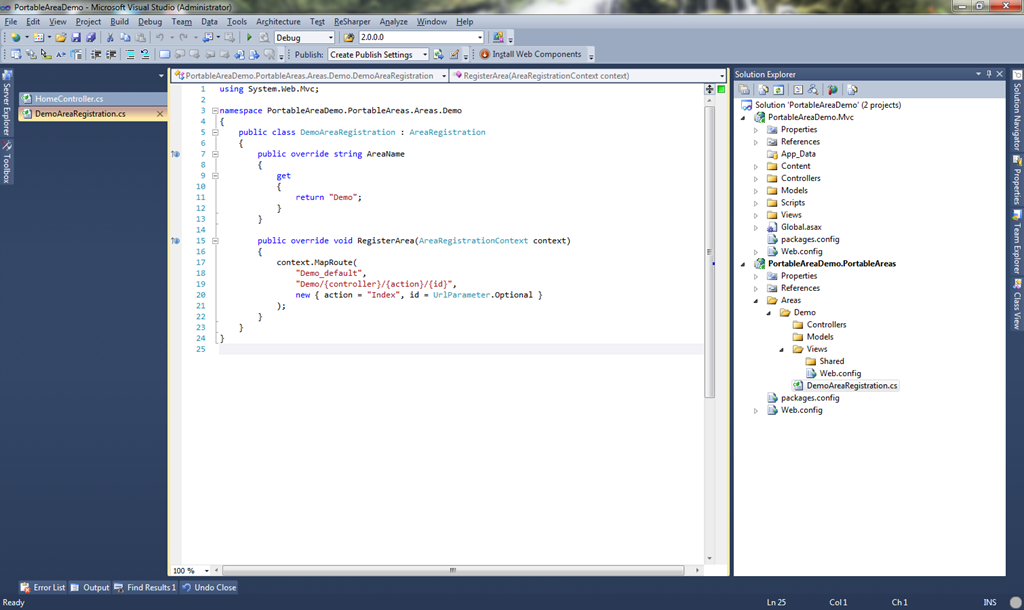This screenshot has height=610, width=1024.
Task: Select Global.asax in Solution Explorer
Action: tap(801, 227)
